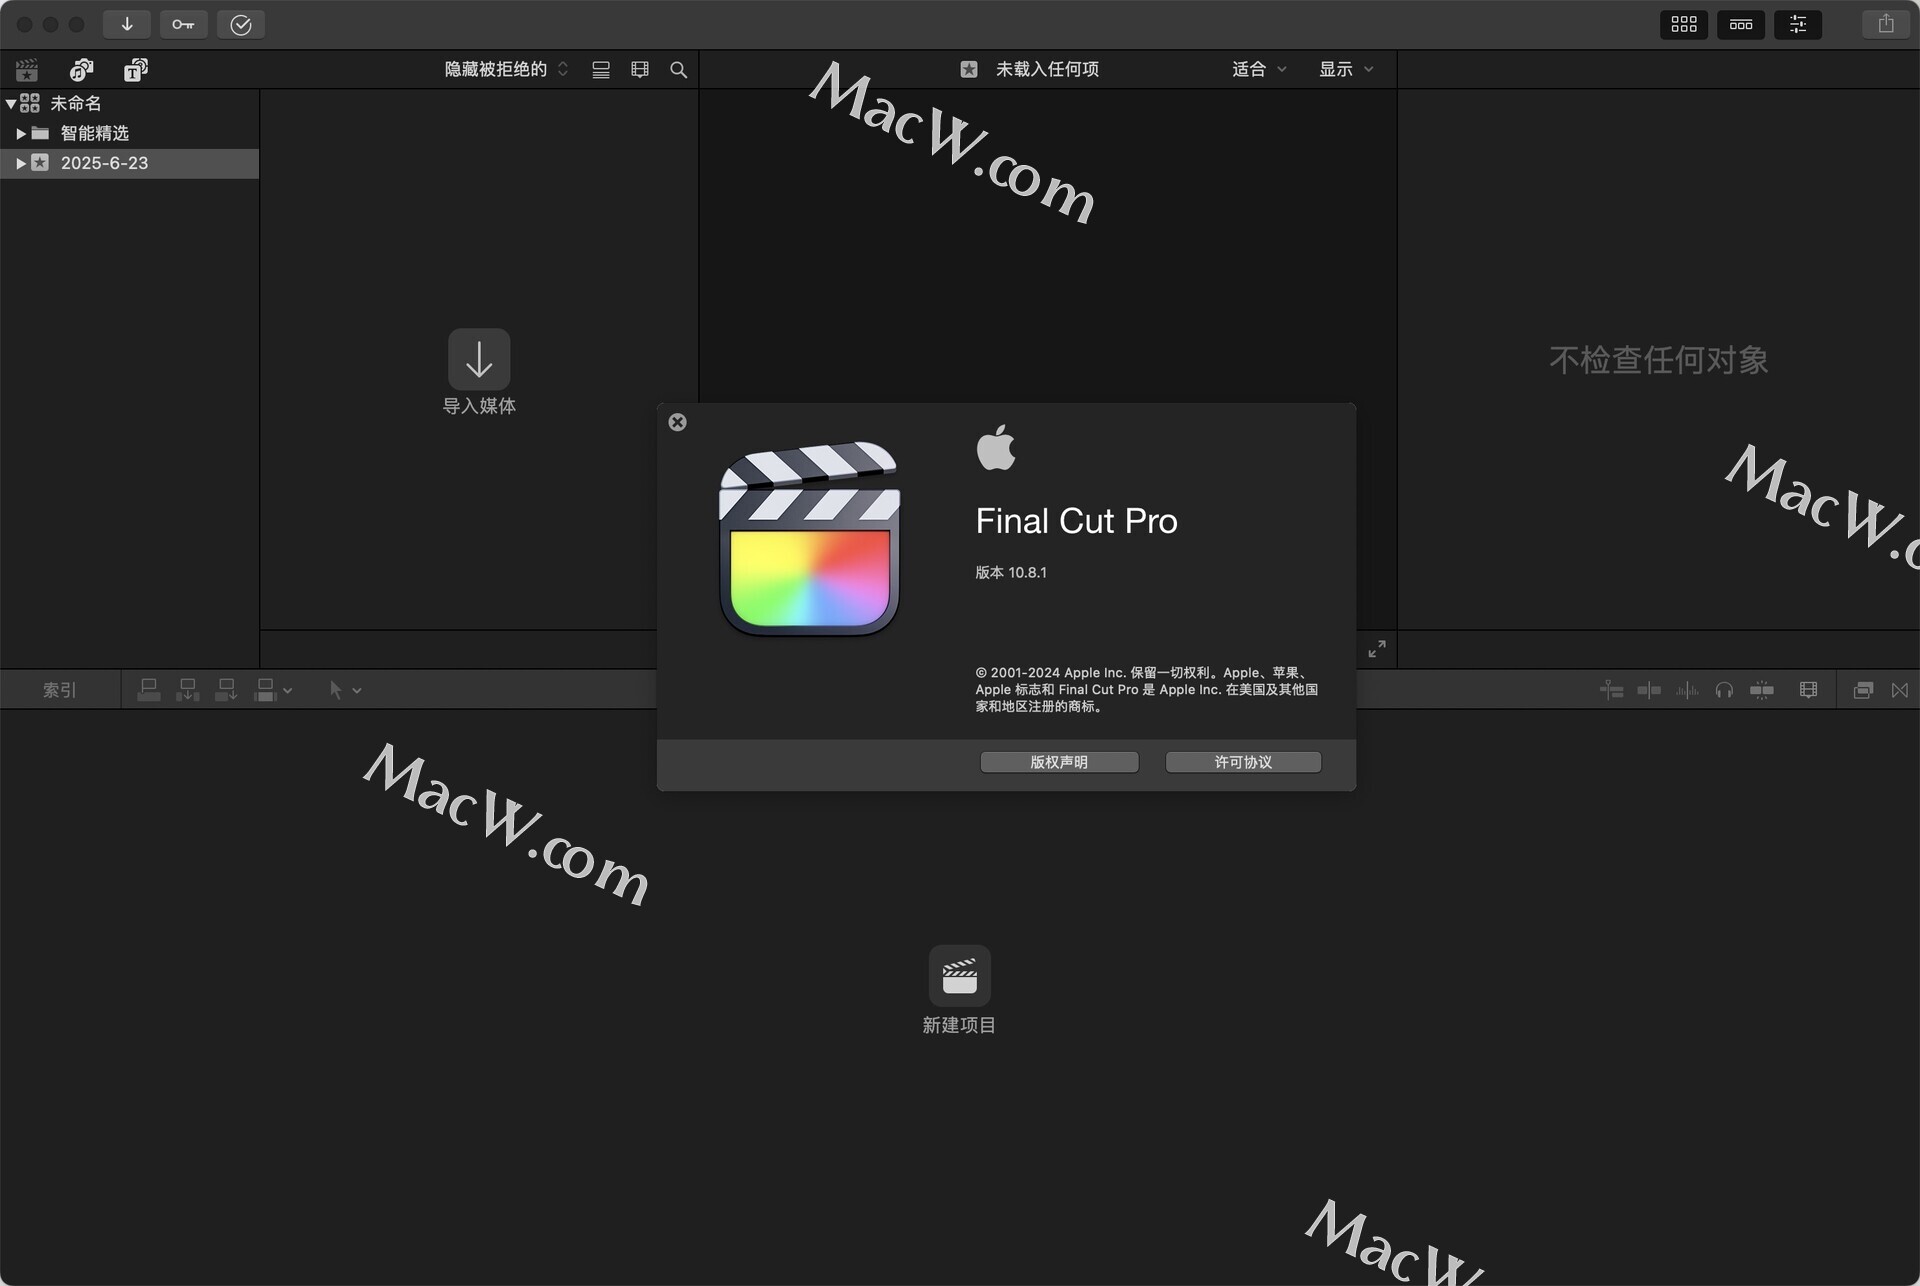Click the import media toolbar button
The width and height of the screenshot is (1920, 1286).
tap(127, 24)
